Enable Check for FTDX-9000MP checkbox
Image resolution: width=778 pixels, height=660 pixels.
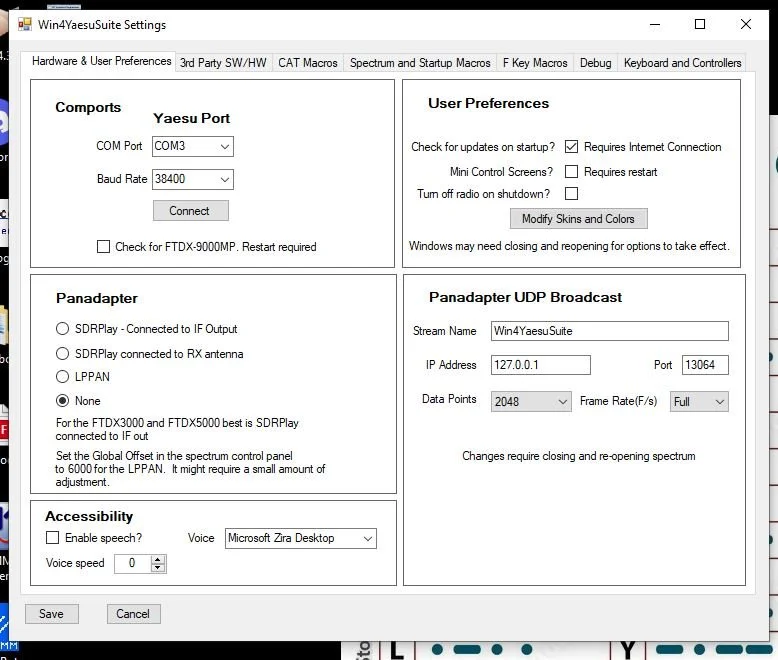pos(103,247)
